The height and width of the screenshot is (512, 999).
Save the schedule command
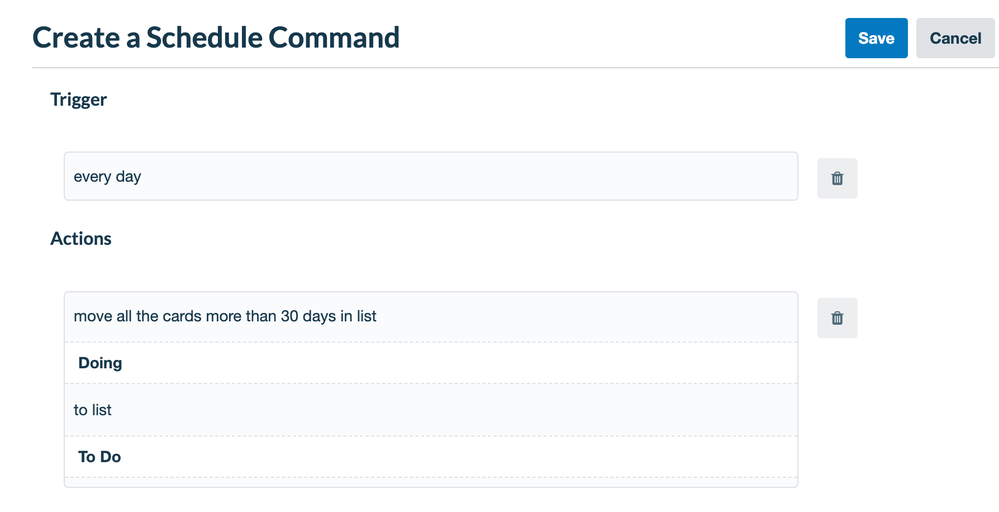pos(876,38)
